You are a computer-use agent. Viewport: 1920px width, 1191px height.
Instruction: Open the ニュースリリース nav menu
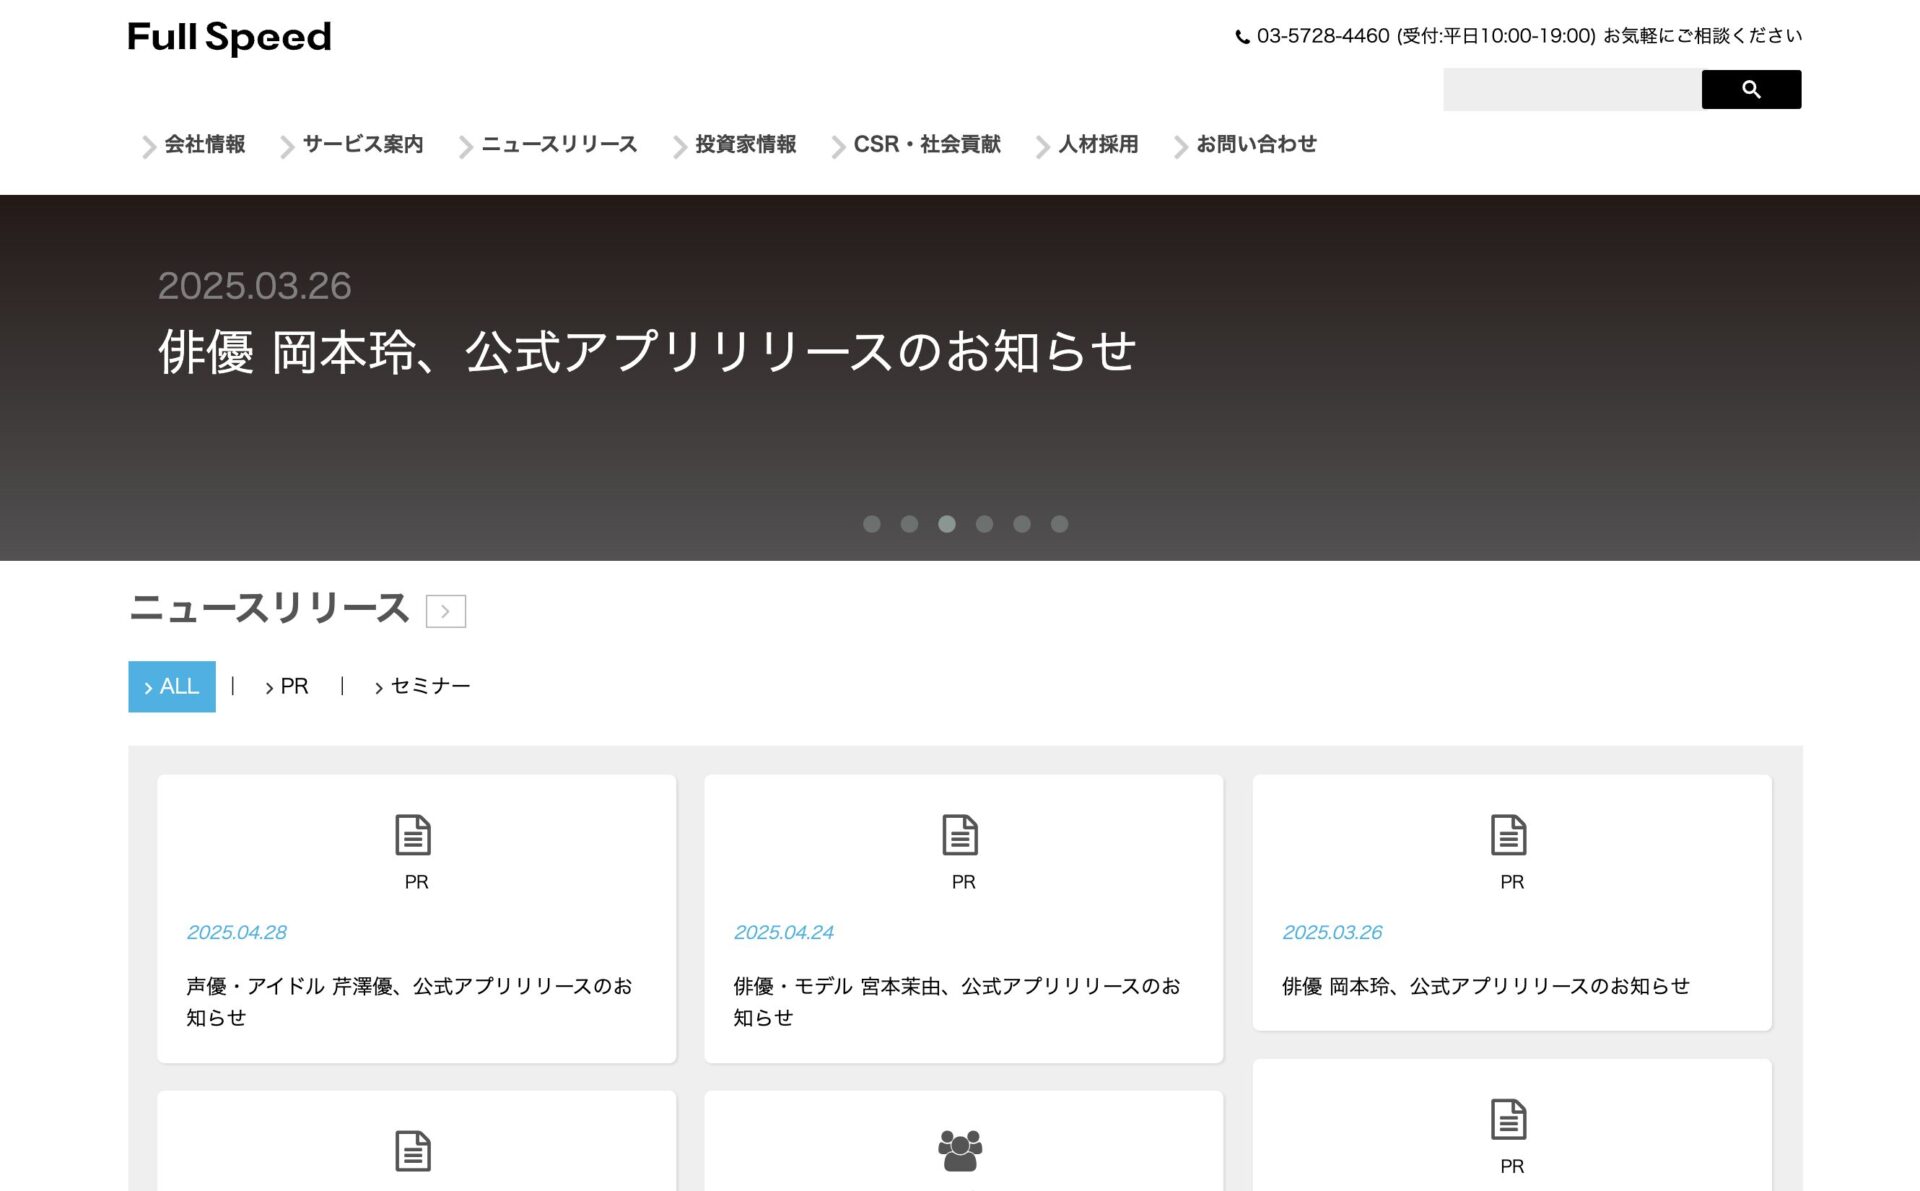click(559, 144)
